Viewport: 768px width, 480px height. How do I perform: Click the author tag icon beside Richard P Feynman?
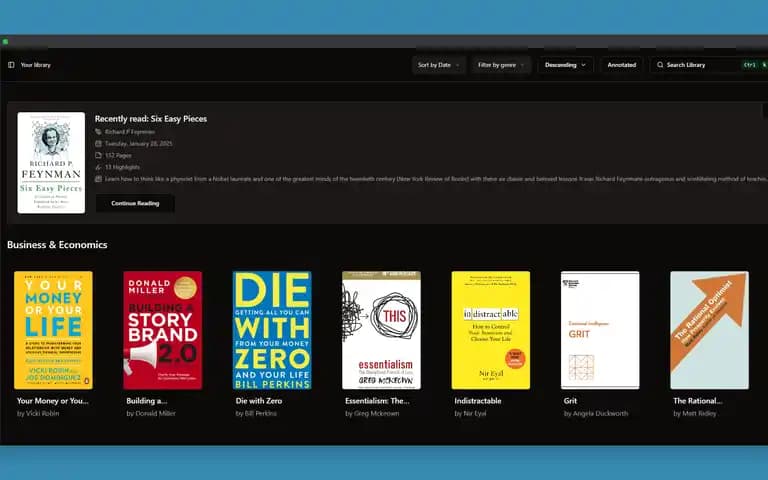98,132
